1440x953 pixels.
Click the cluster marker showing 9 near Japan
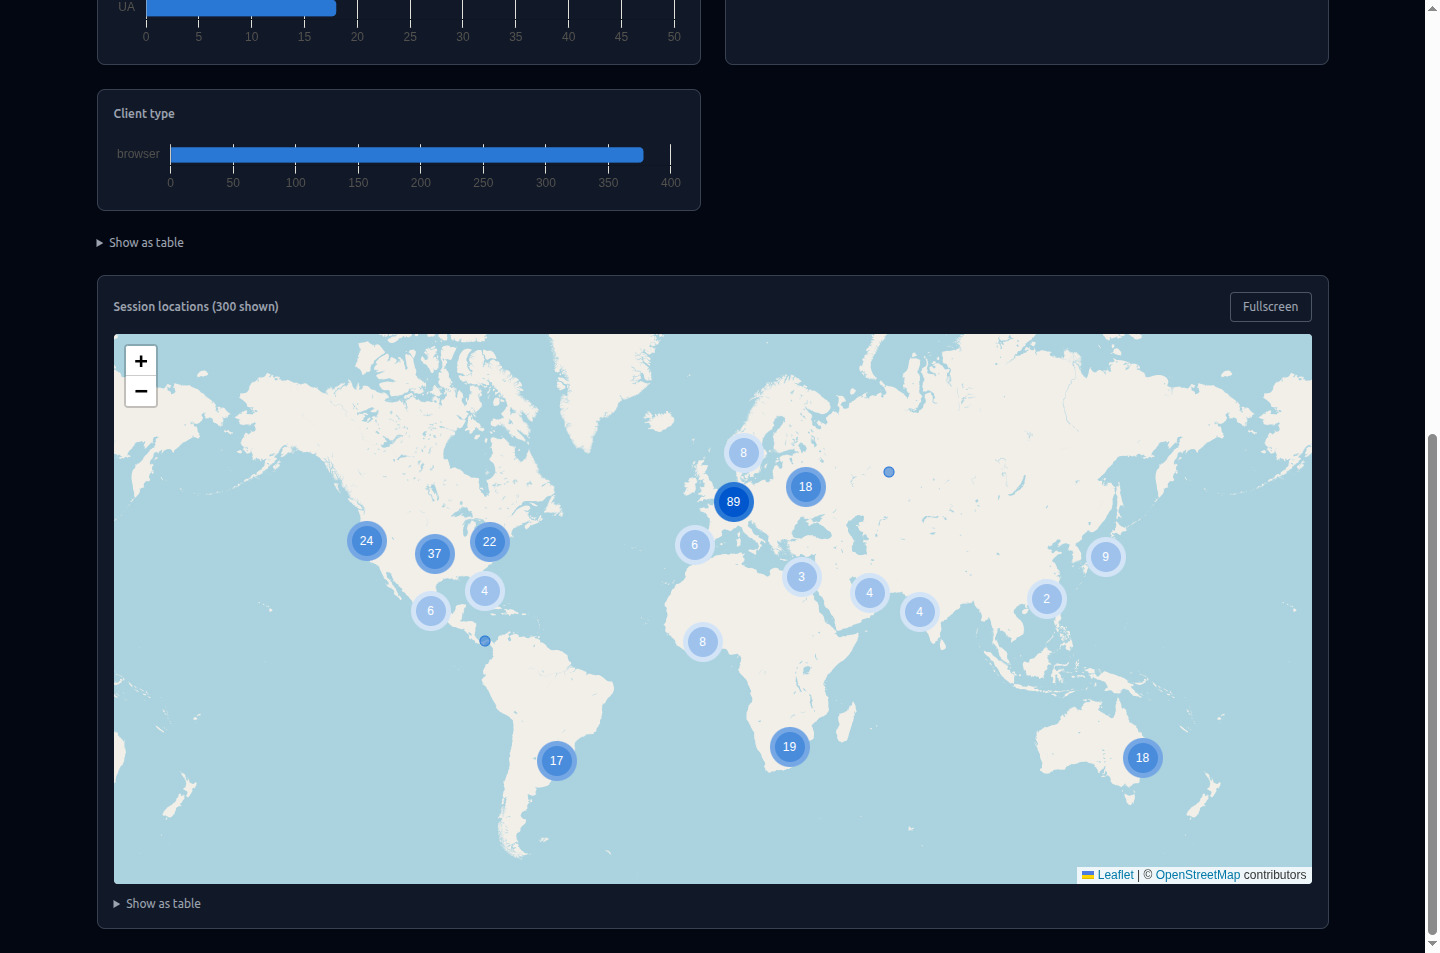1106,557
